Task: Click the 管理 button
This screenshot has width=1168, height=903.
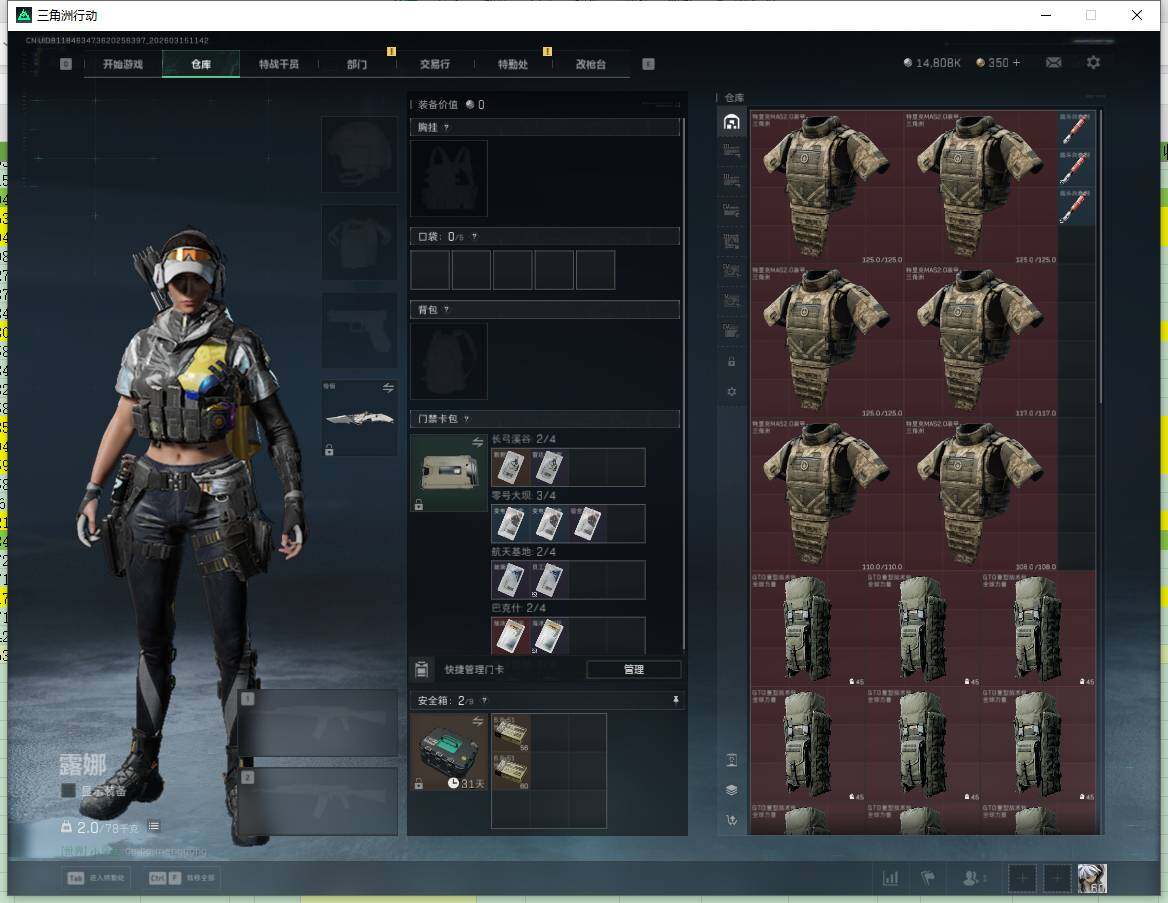Action: point(634,669)
